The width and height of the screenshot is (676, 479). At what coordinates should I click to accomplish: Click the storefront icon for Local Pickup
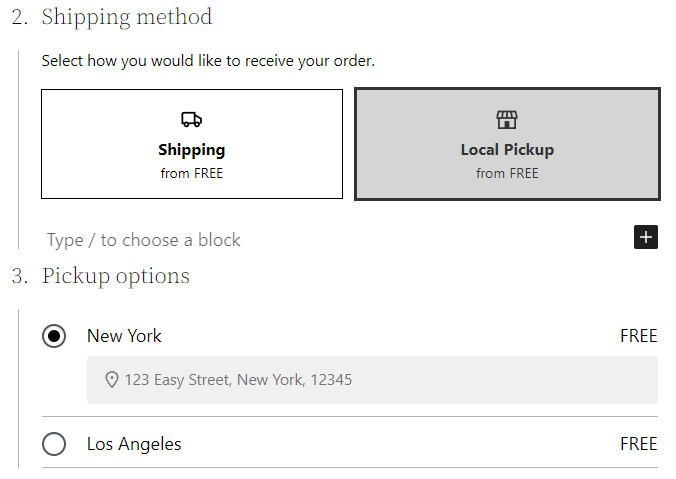pos(507,120)
